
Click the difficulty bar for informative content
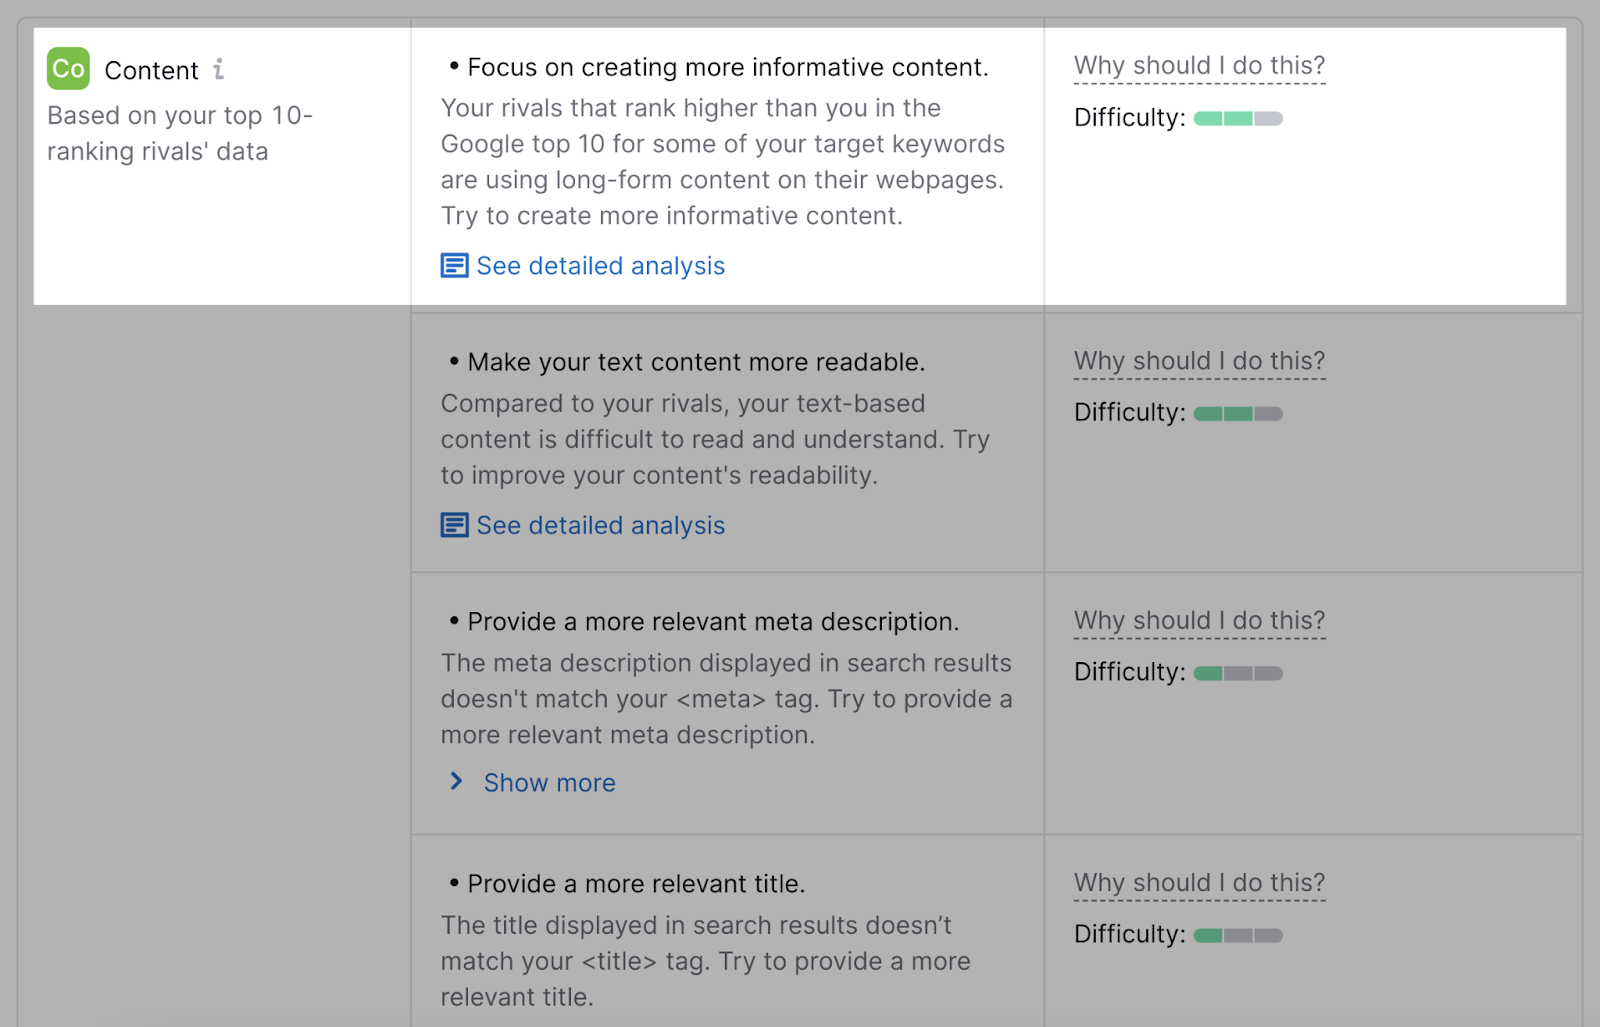click(1238, 118)
